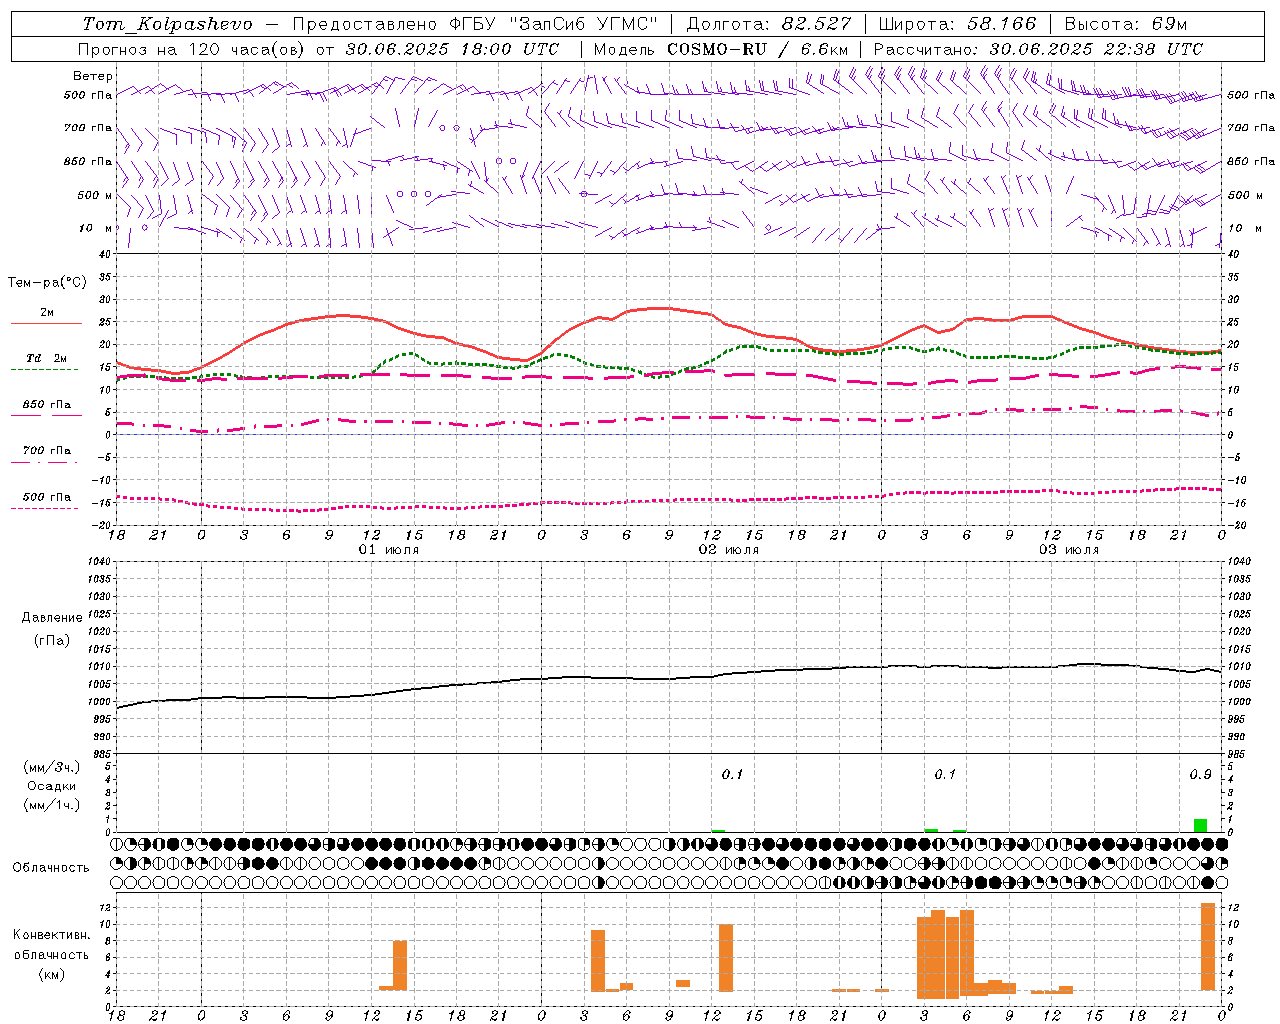
Task: Select the (мм/1ч.) precipitation unit
Action: [52, 804]
